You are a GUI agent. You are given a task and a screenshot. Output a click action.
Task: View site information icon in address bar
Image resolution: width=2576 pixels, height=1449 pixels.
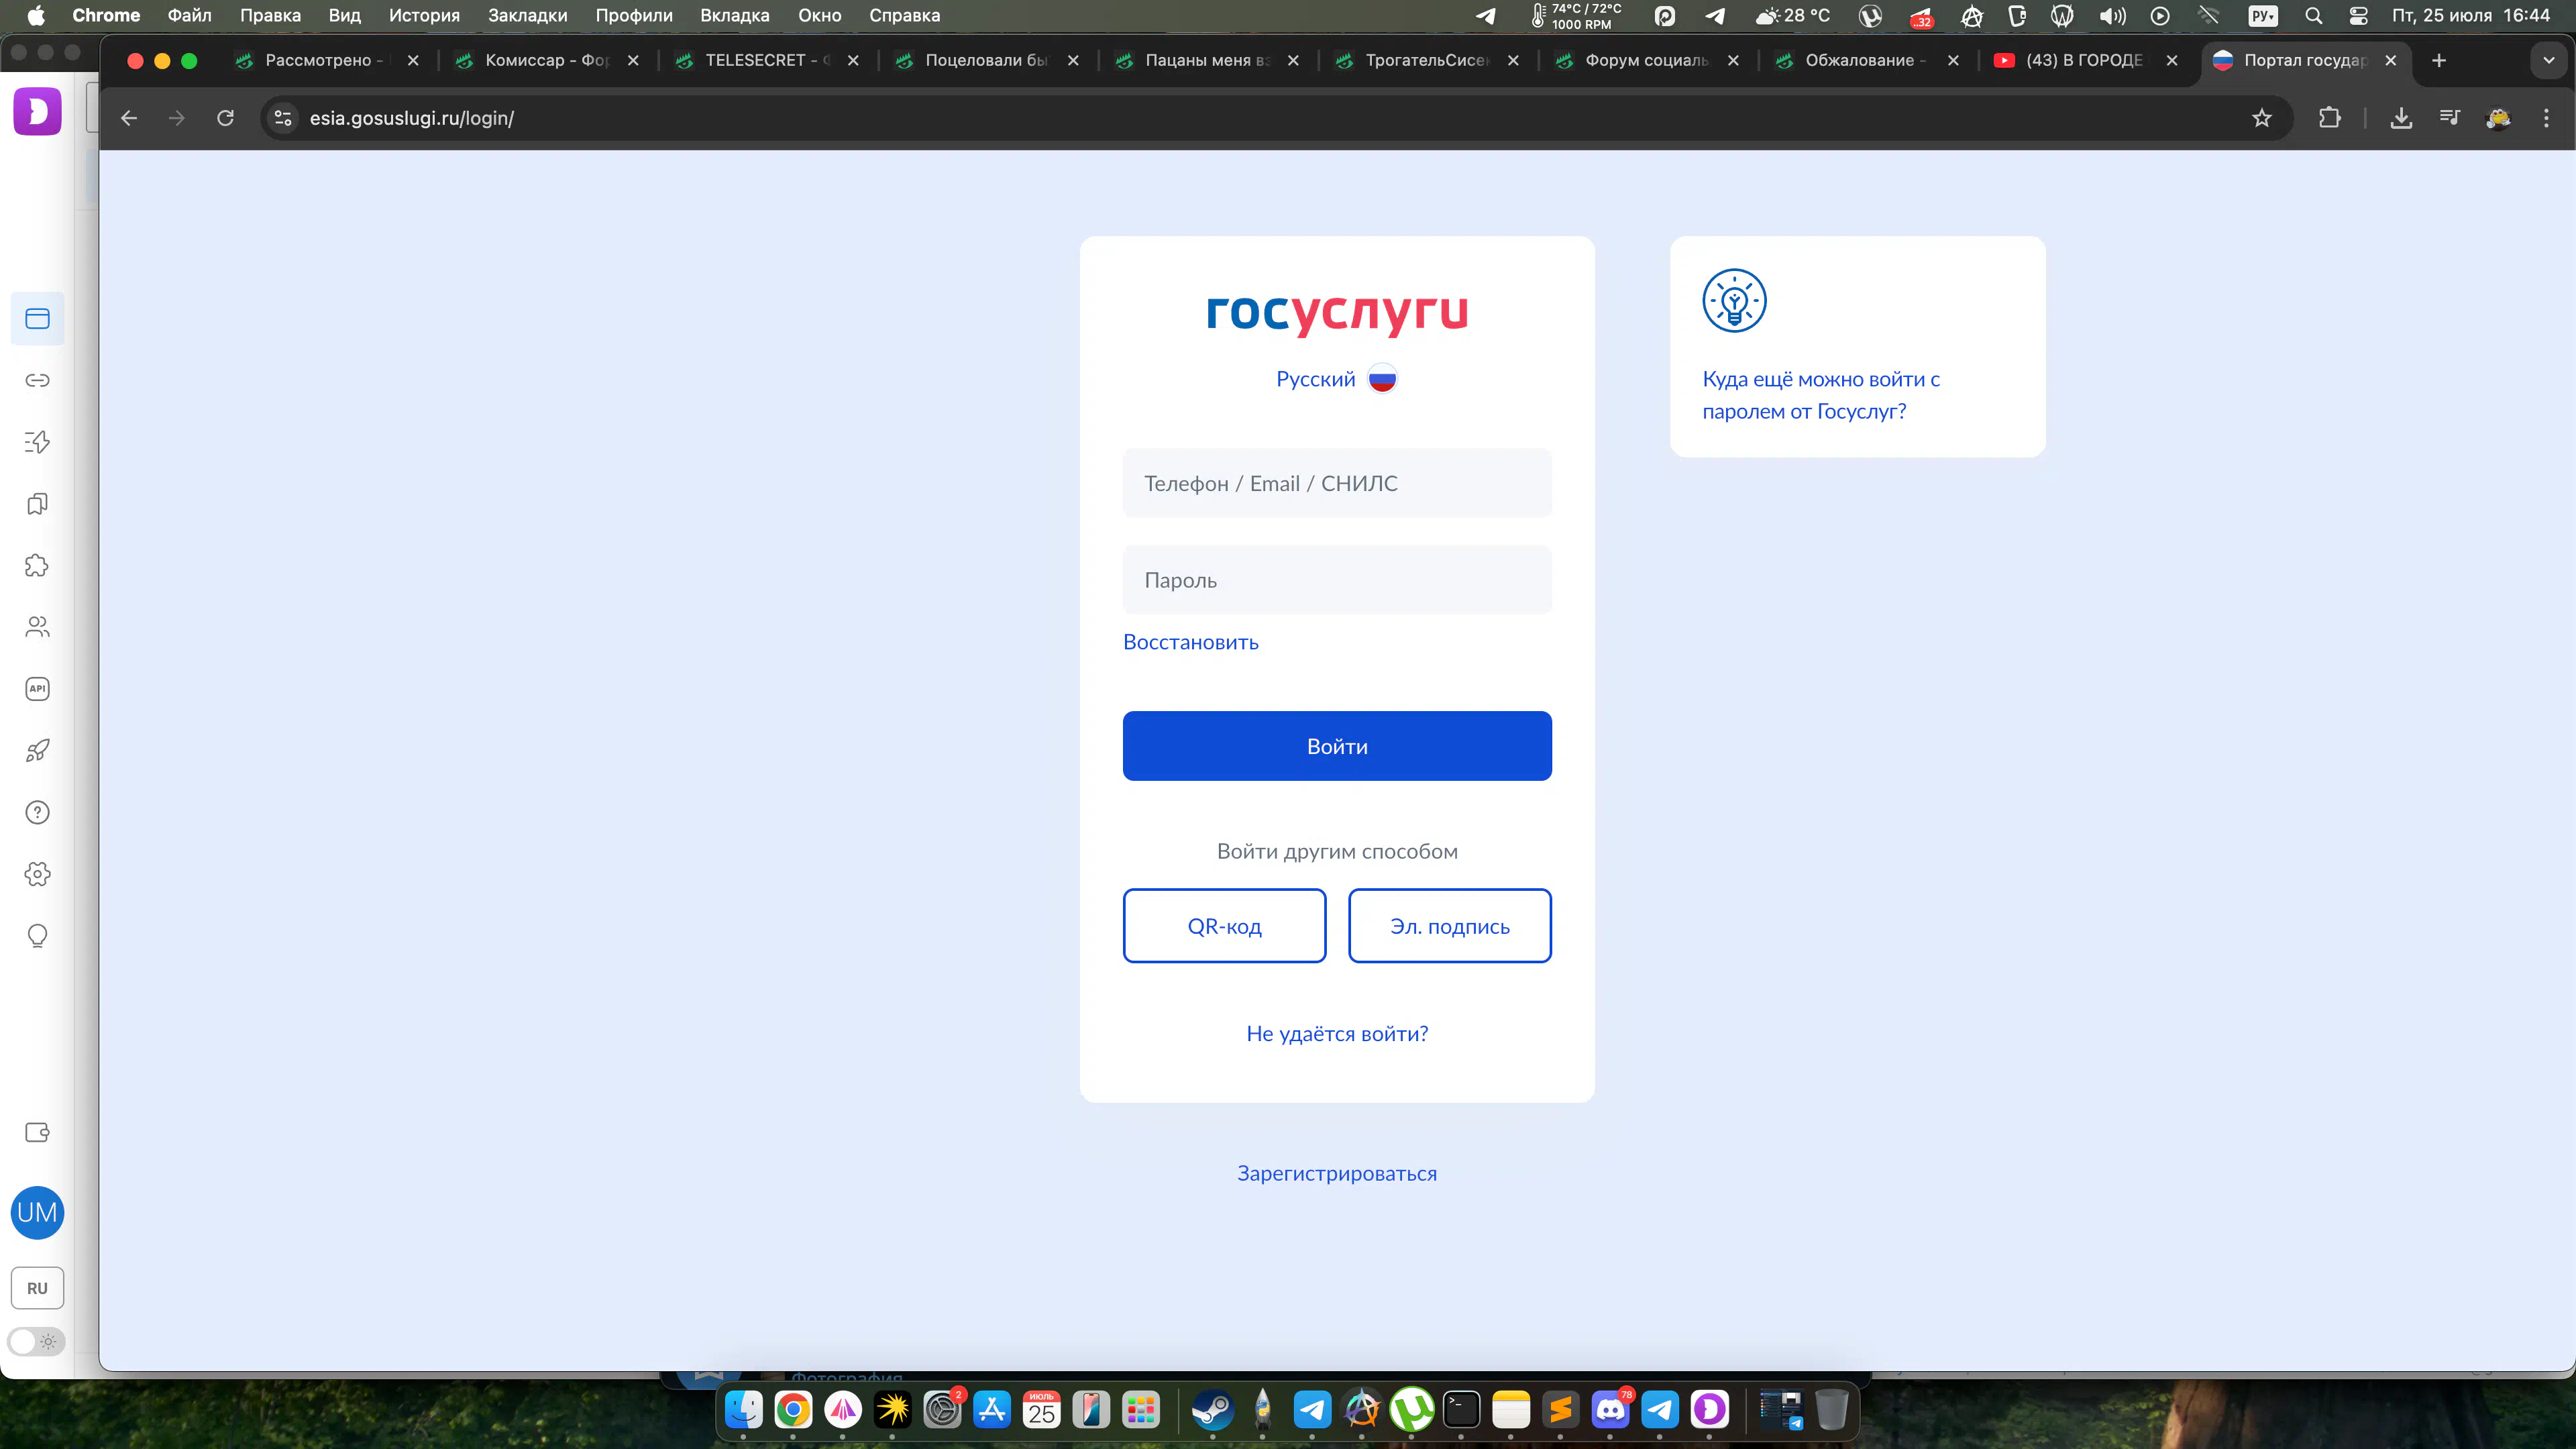click(283, 118)
